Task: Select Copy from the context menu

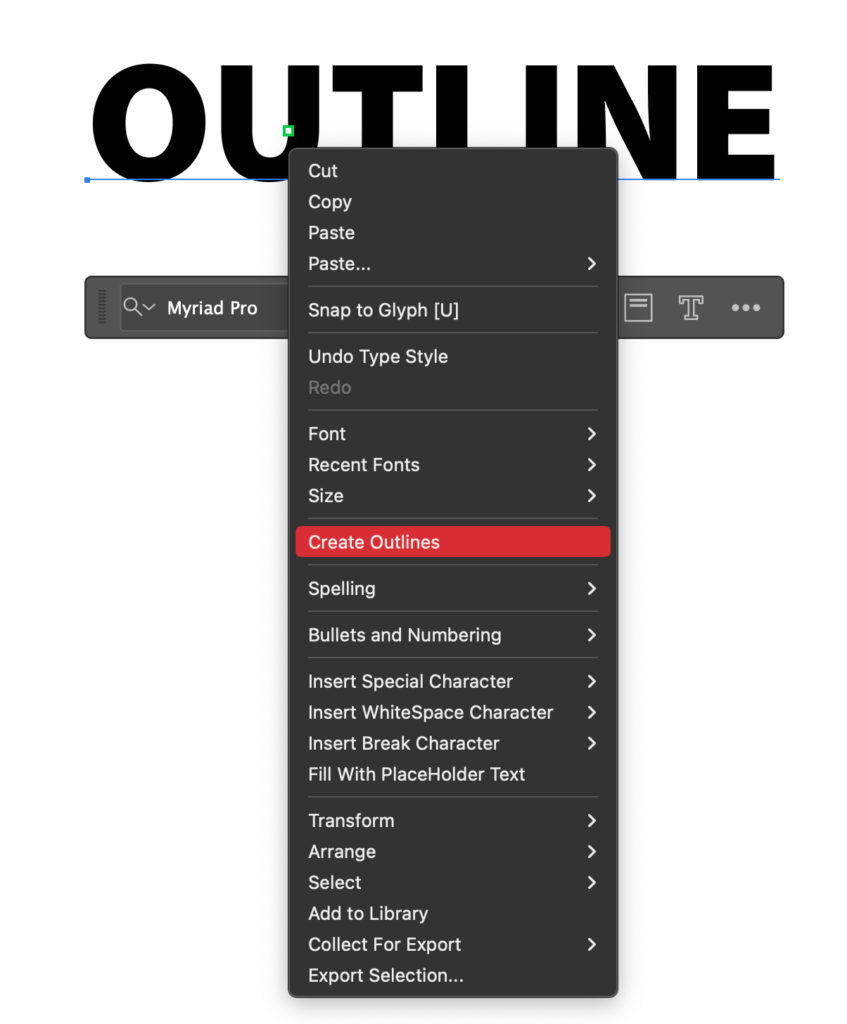Action: (330, 202)
